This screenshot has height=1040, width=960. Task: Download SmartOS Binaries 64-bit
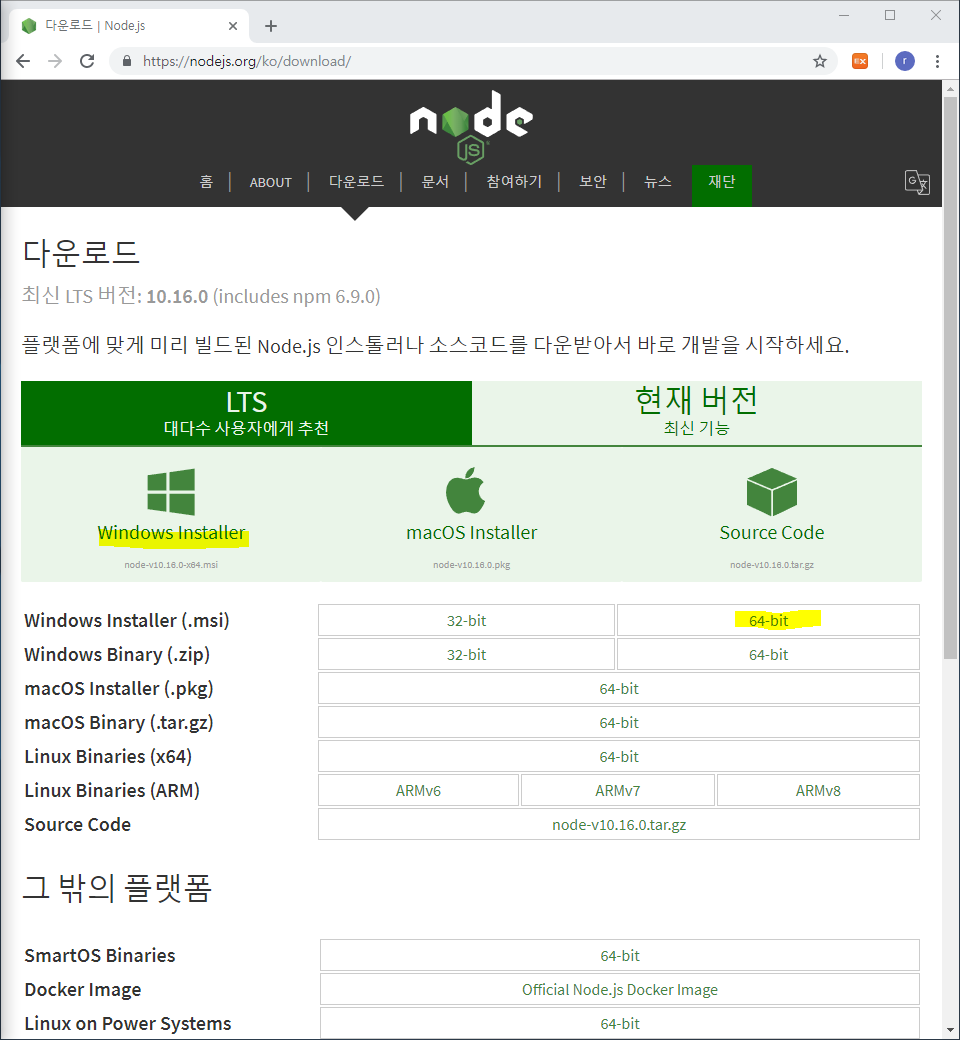(620, 955)
